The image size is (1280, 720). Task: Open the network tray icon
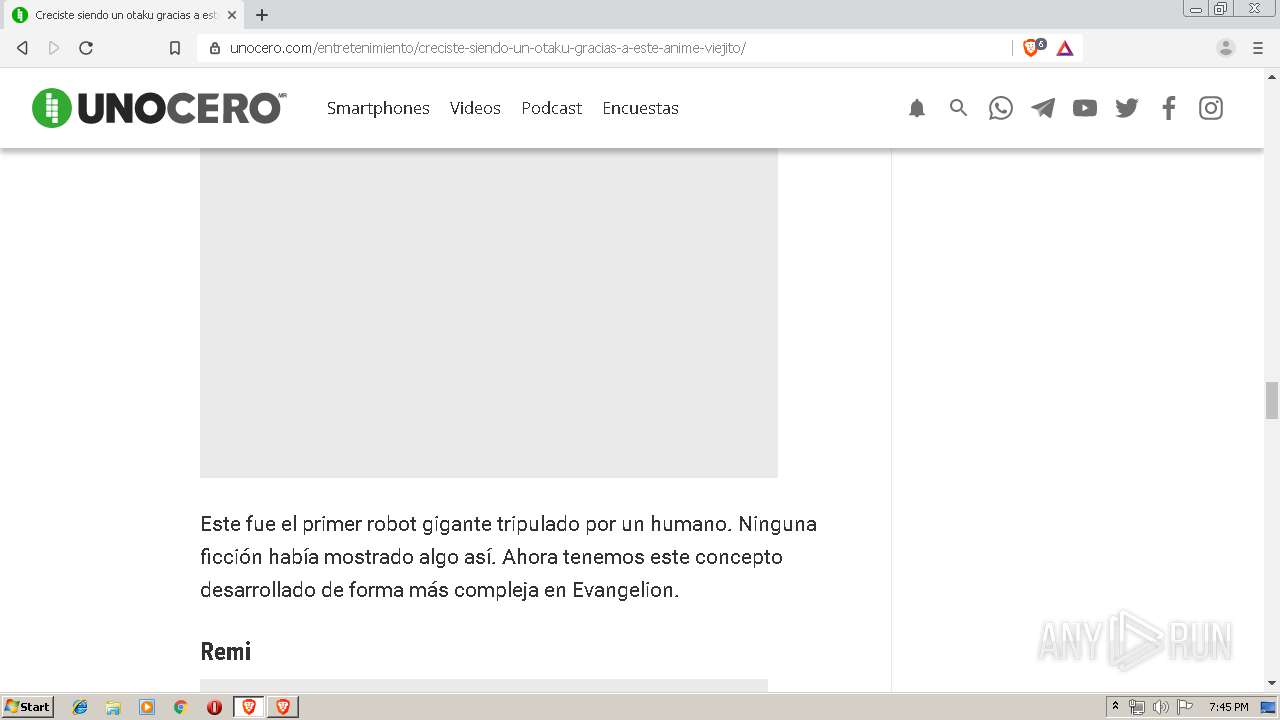pos(1136,707)
